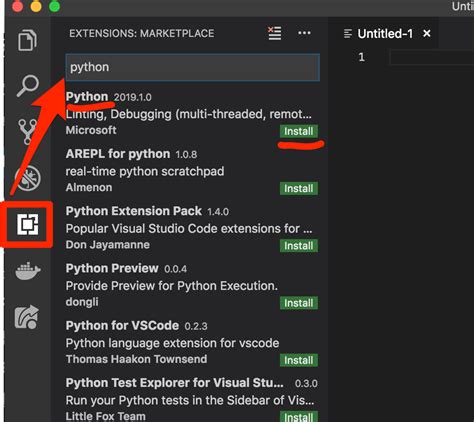This screenshot has height=422, width=474.
Task: Install the Python Extension Pack
Action: point(299,246)
